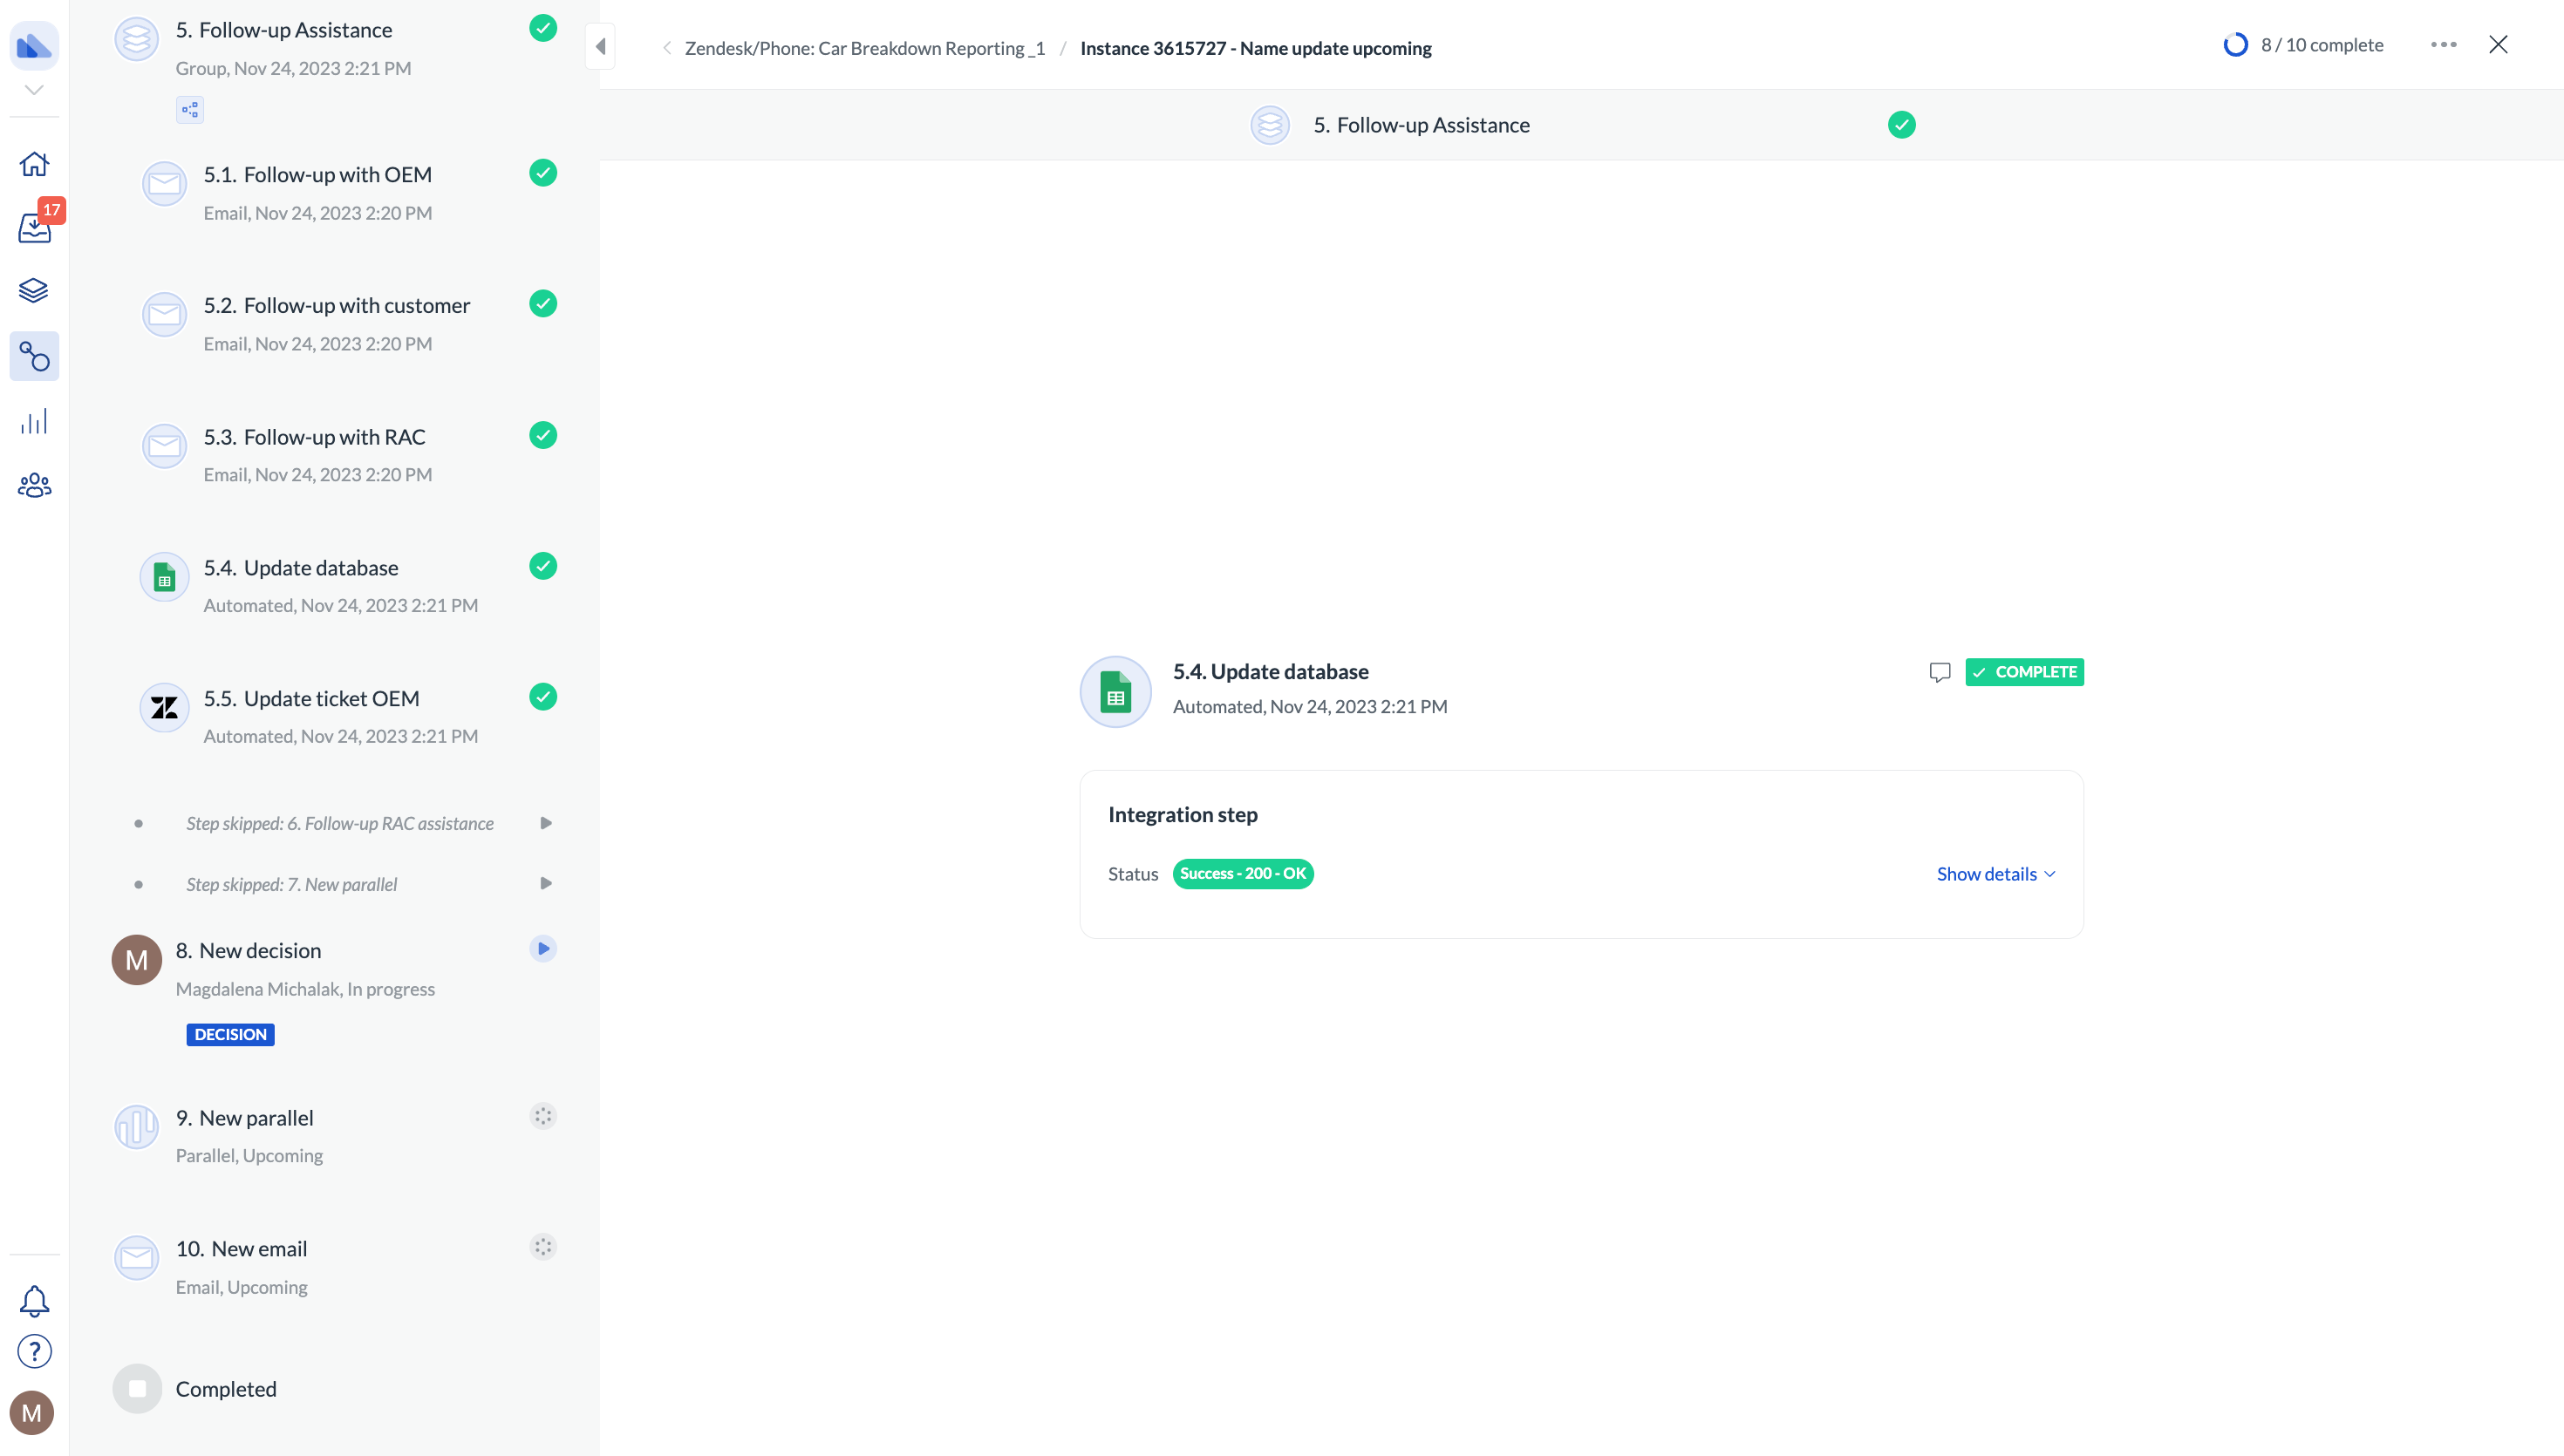Open Zendesk/Phone: Car Breakdown Reporting breadcrumb
This screenshot has width=2564, height=1456.
tap(864, 48)
